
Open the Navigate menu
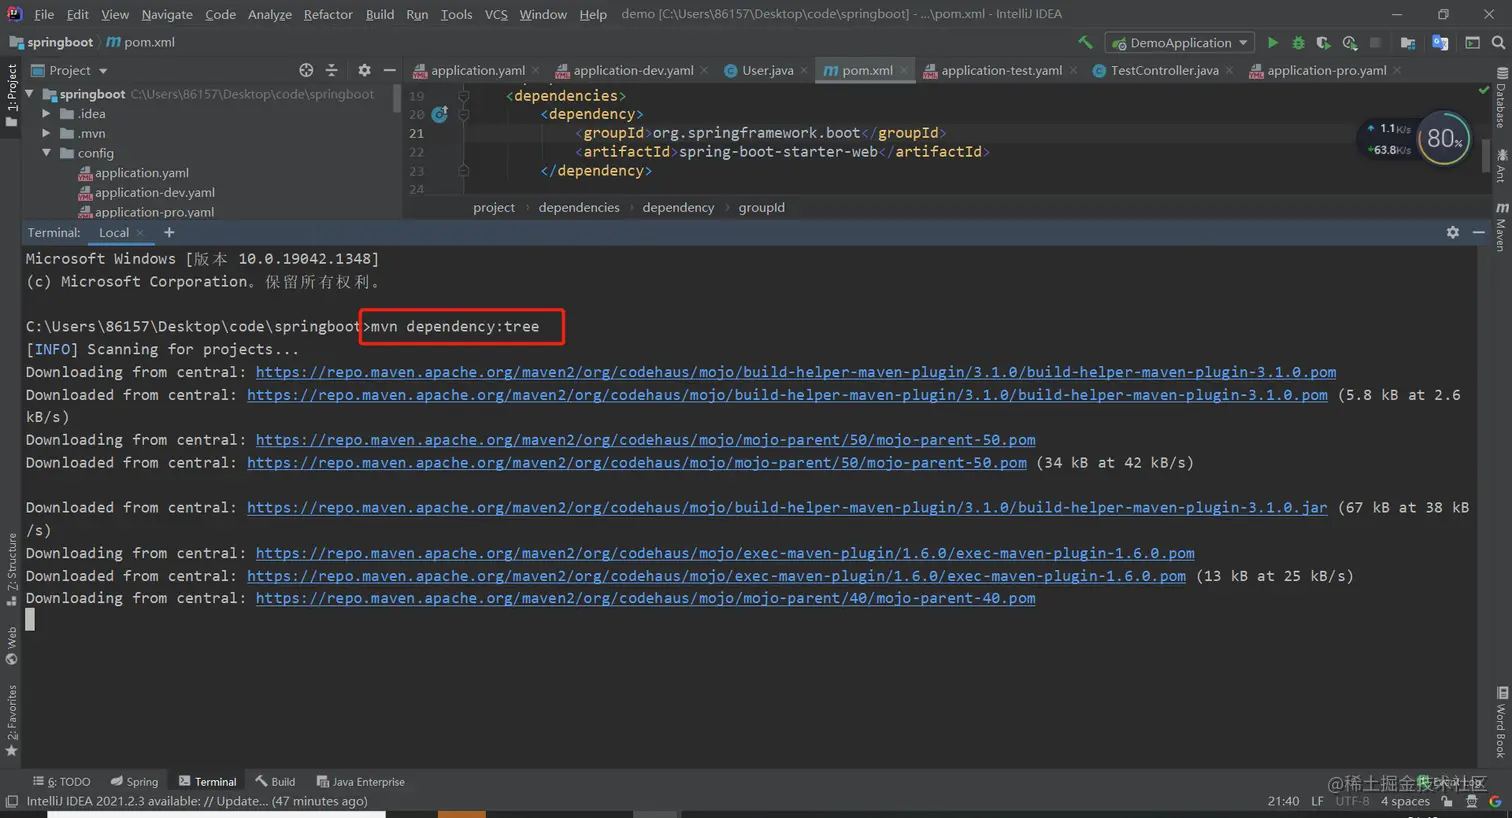(167, 14)
